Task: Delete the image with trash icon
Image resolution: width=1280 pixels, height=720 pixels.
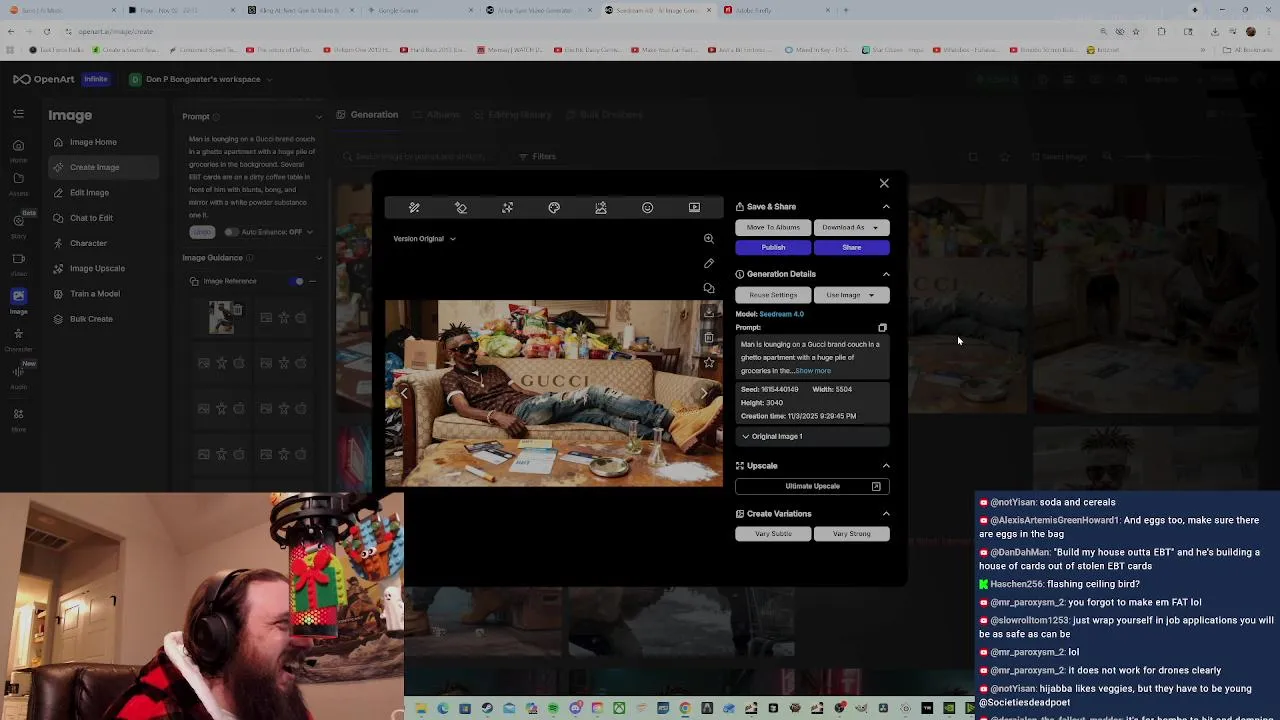Action: (709, 337)
